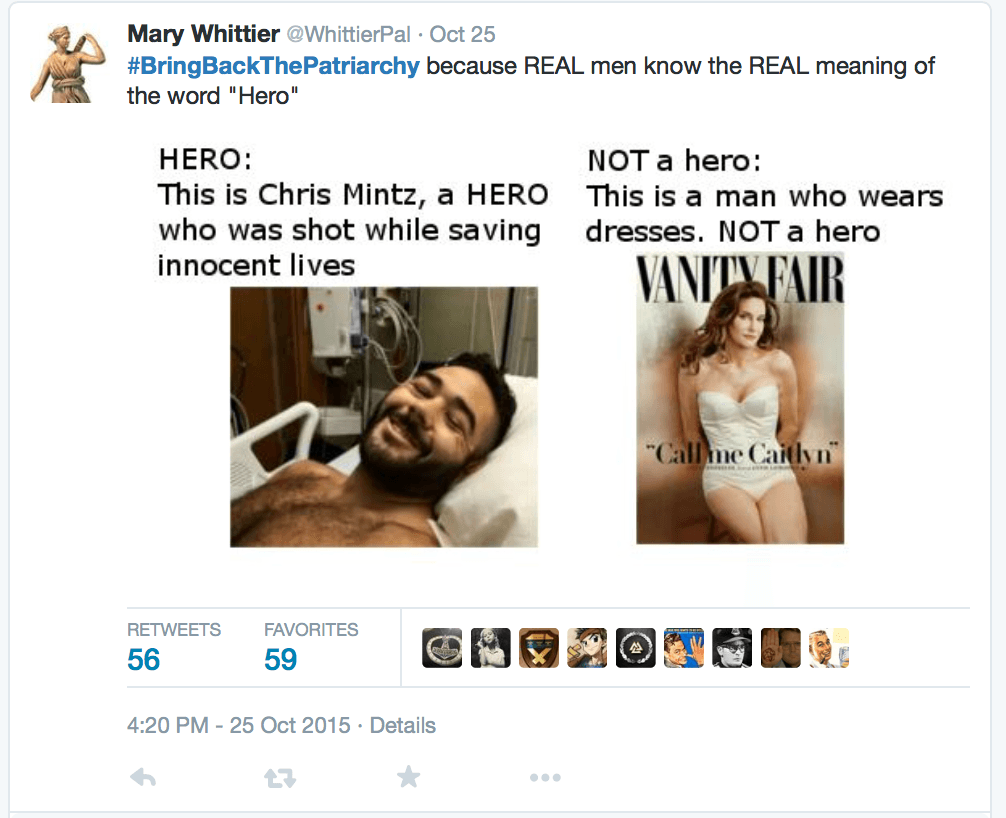
Task: Open the interlocked triangles symbol avatar
Action: click(635, 648)
